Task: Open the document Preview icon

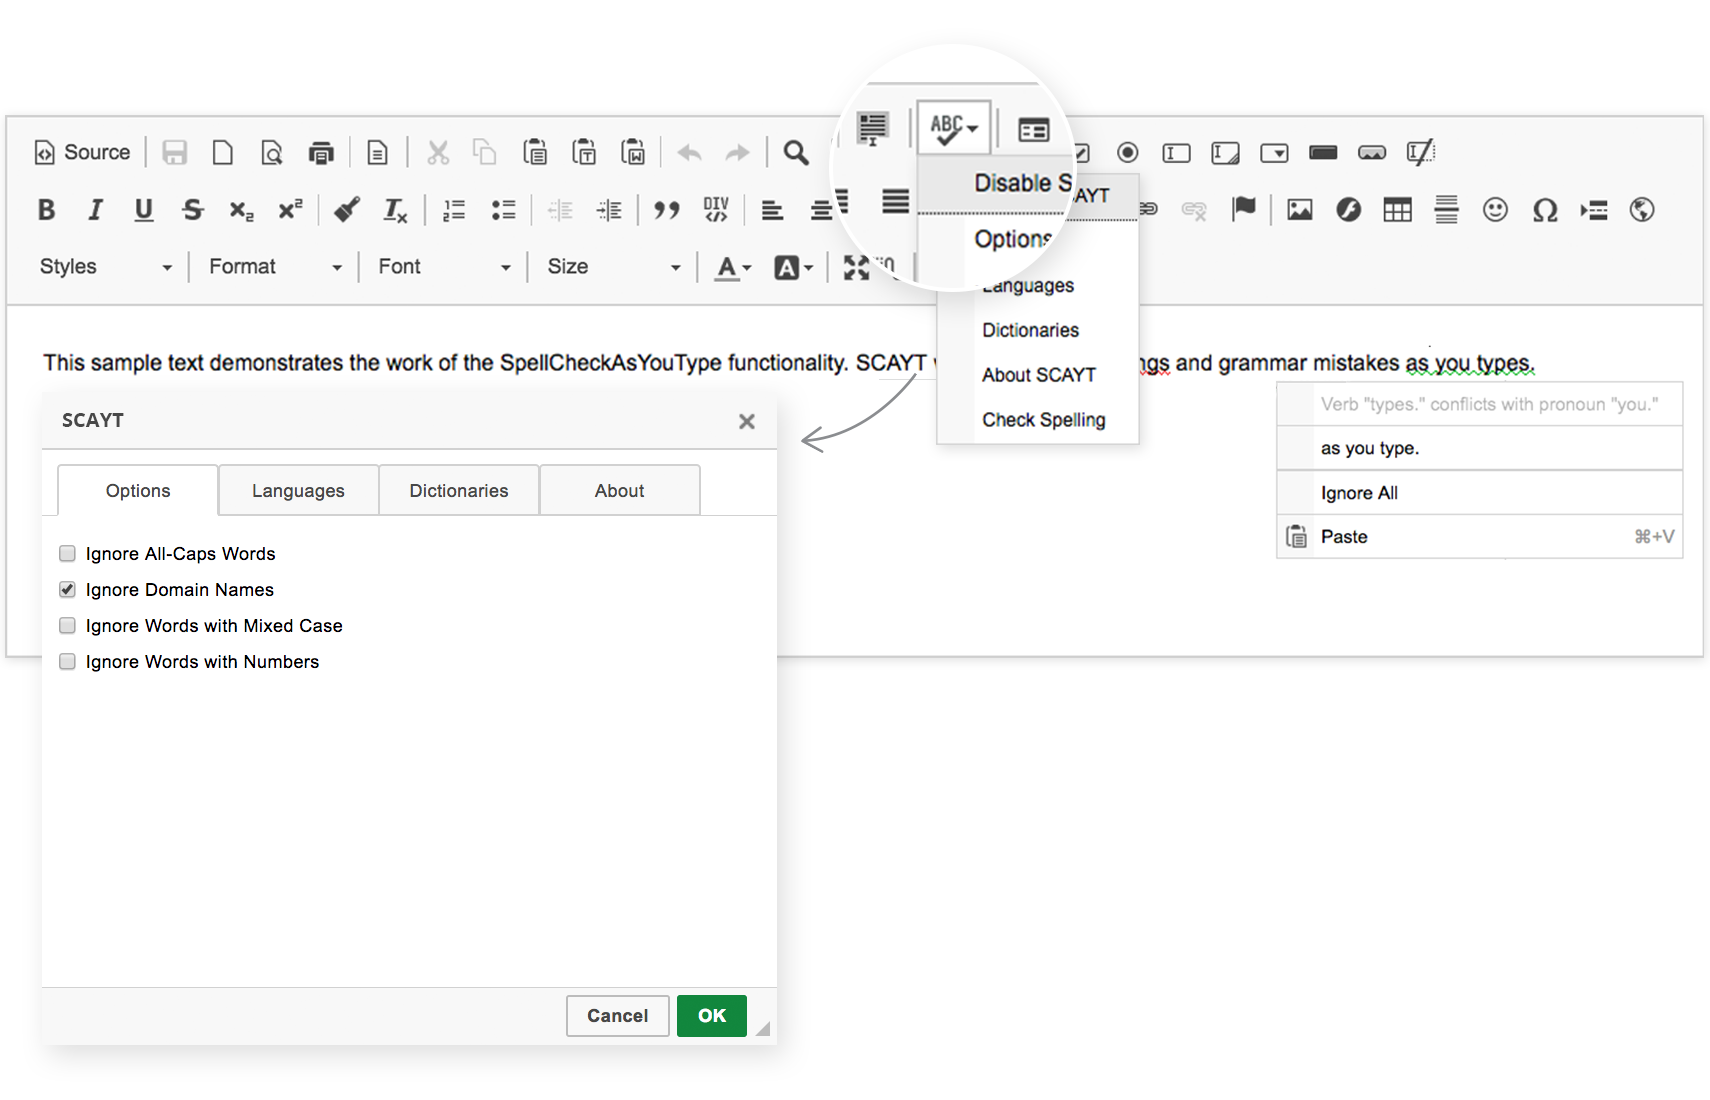Action: point(271,152)
